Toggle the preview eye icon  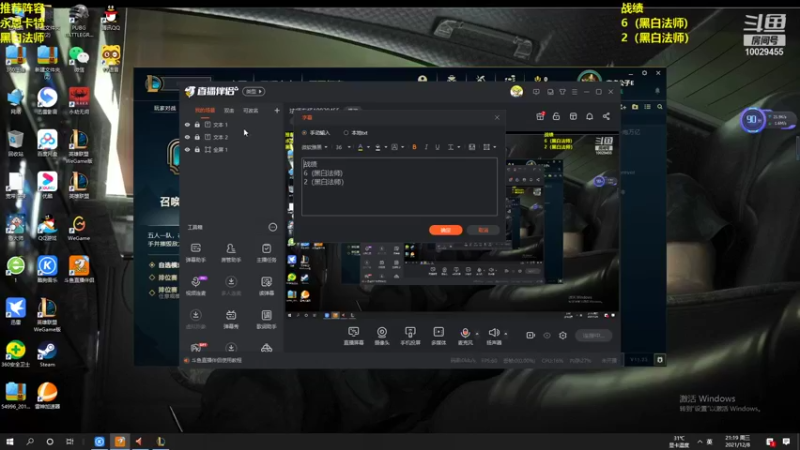547,335
